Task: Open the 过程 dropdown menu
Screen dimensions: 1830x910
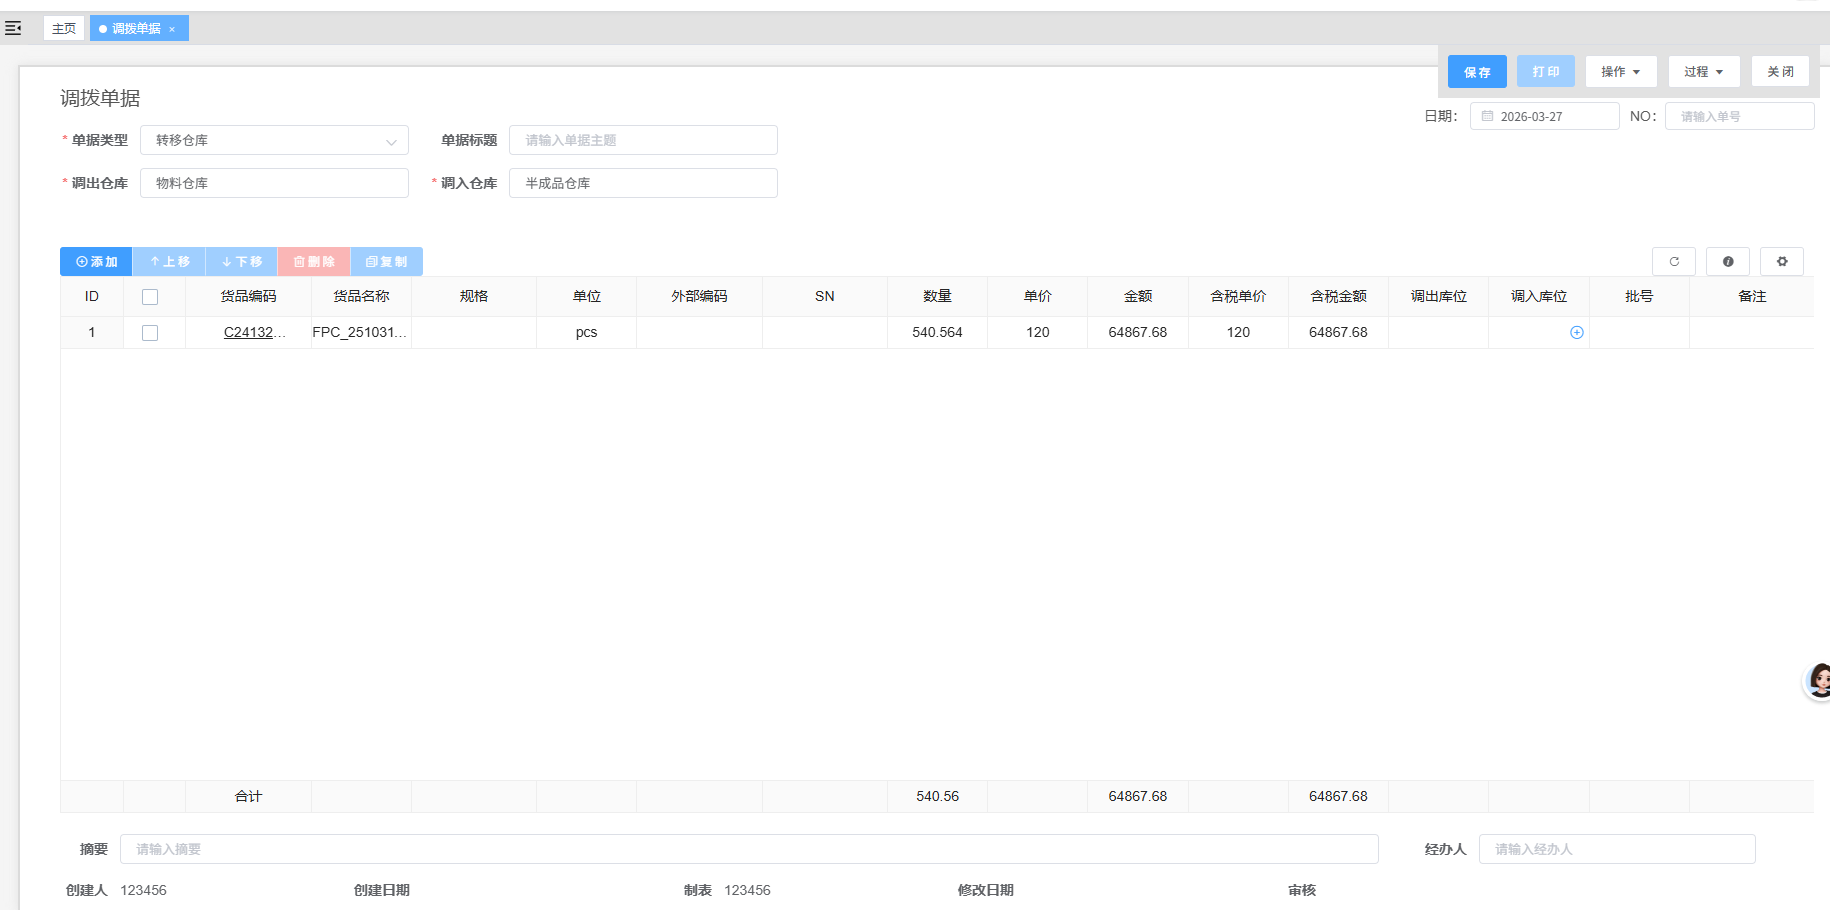Action: 1703,72
